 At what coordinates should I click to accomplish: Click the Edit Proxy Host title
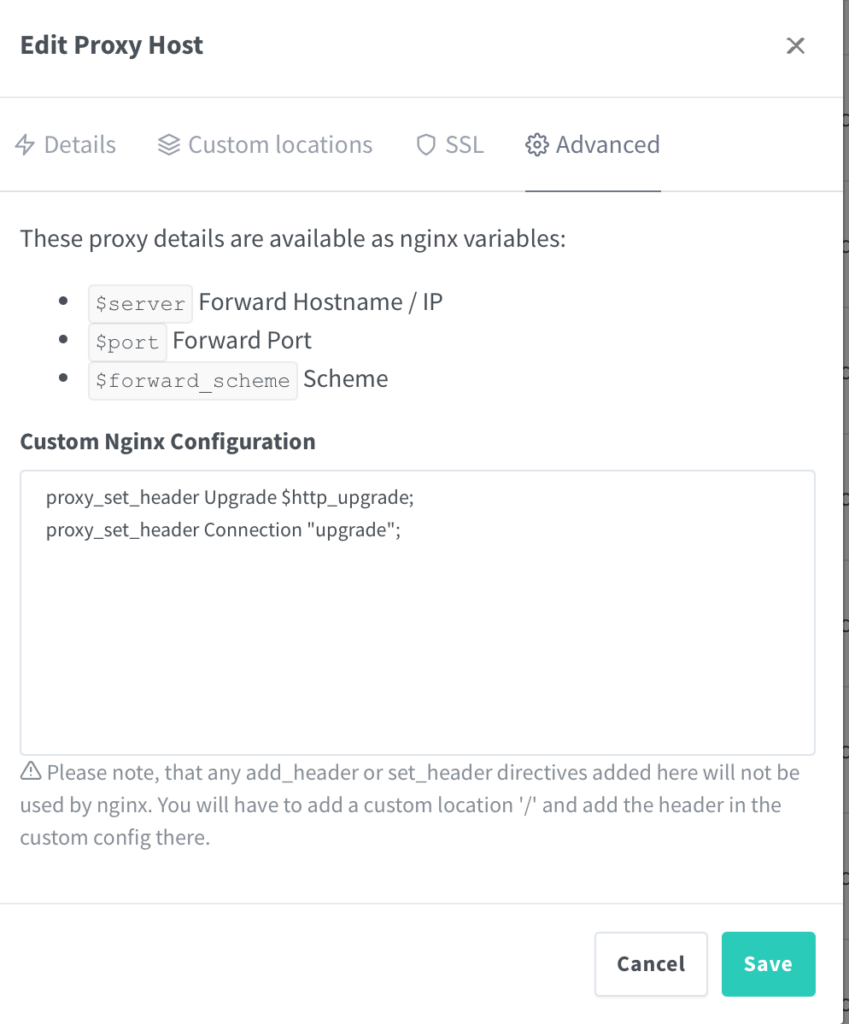111,45
